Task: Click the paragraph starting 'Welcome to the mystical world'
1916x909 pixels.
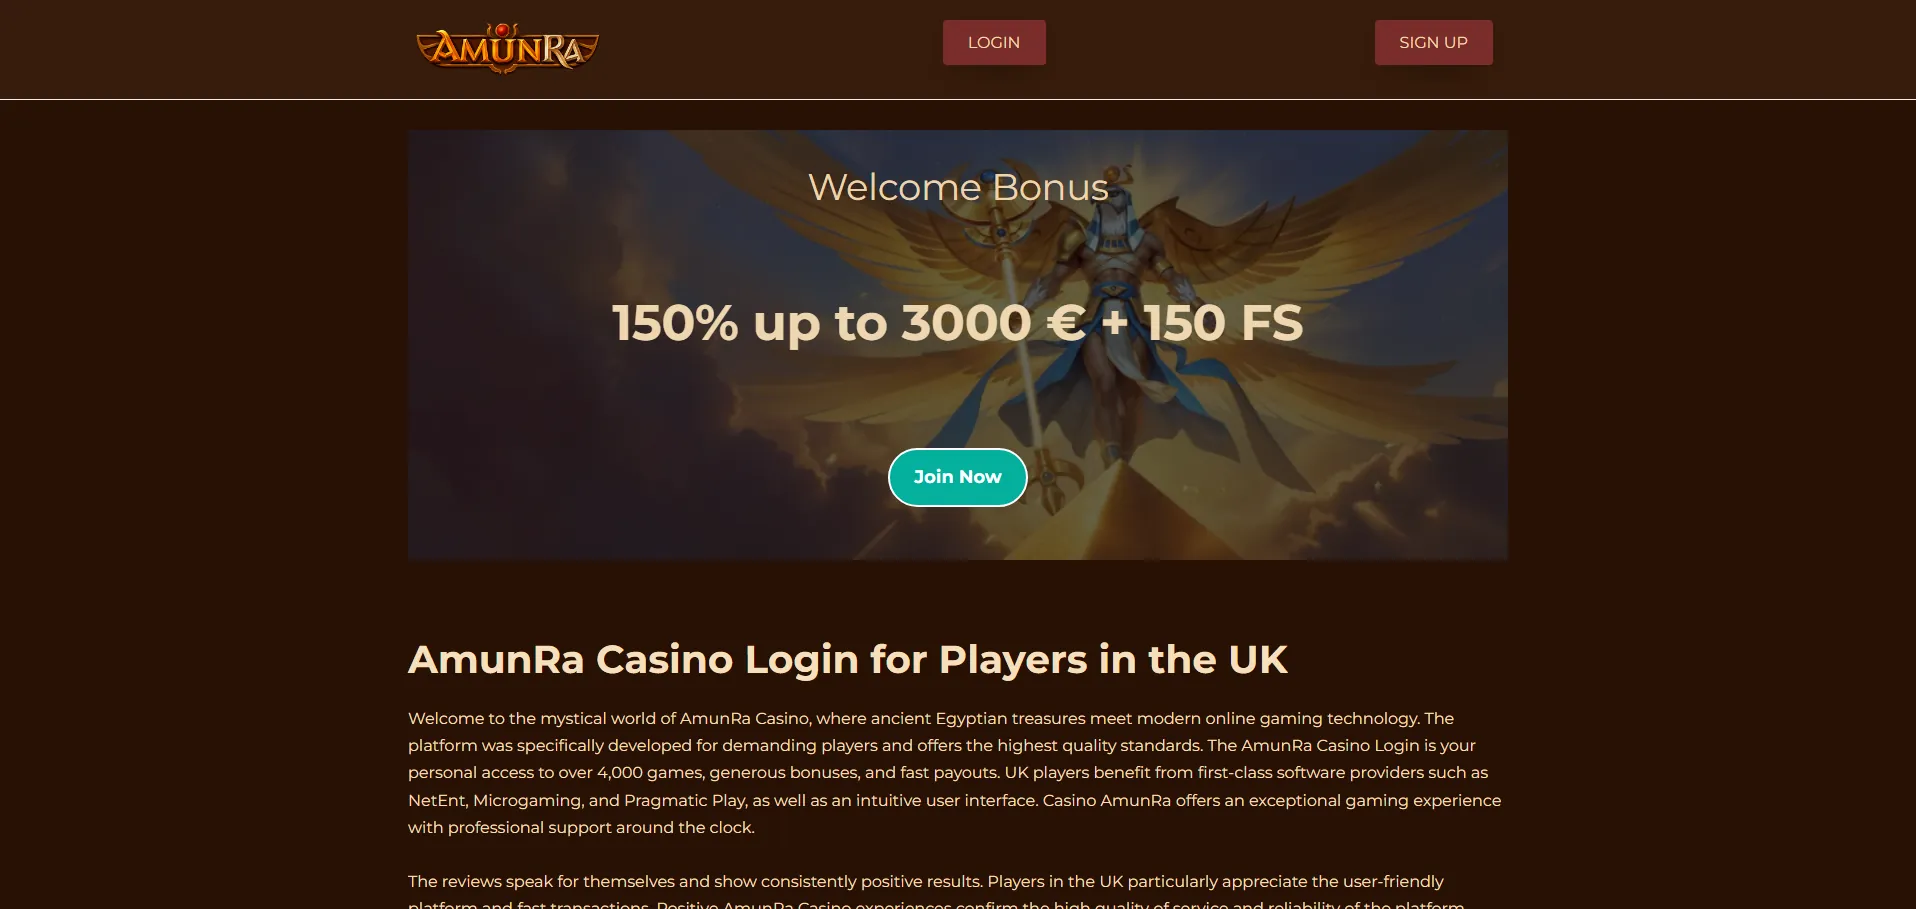Action: (x=955, y=773)
